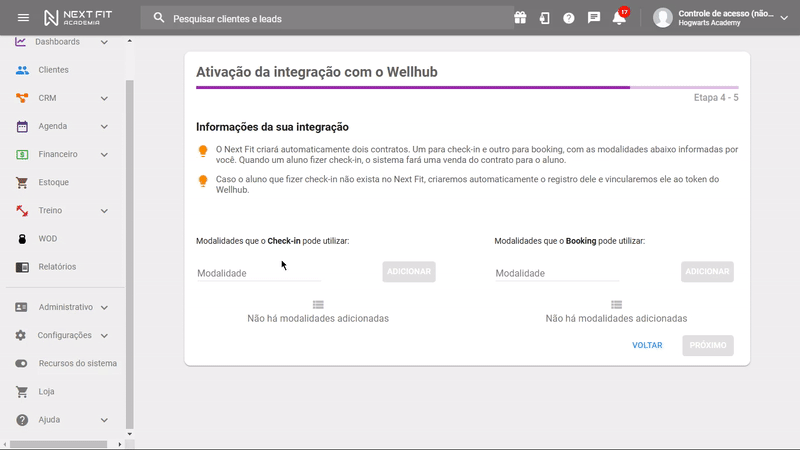Click the Administrativo ID card icon
Screen dimensions: 800x450
click(21, 307)
